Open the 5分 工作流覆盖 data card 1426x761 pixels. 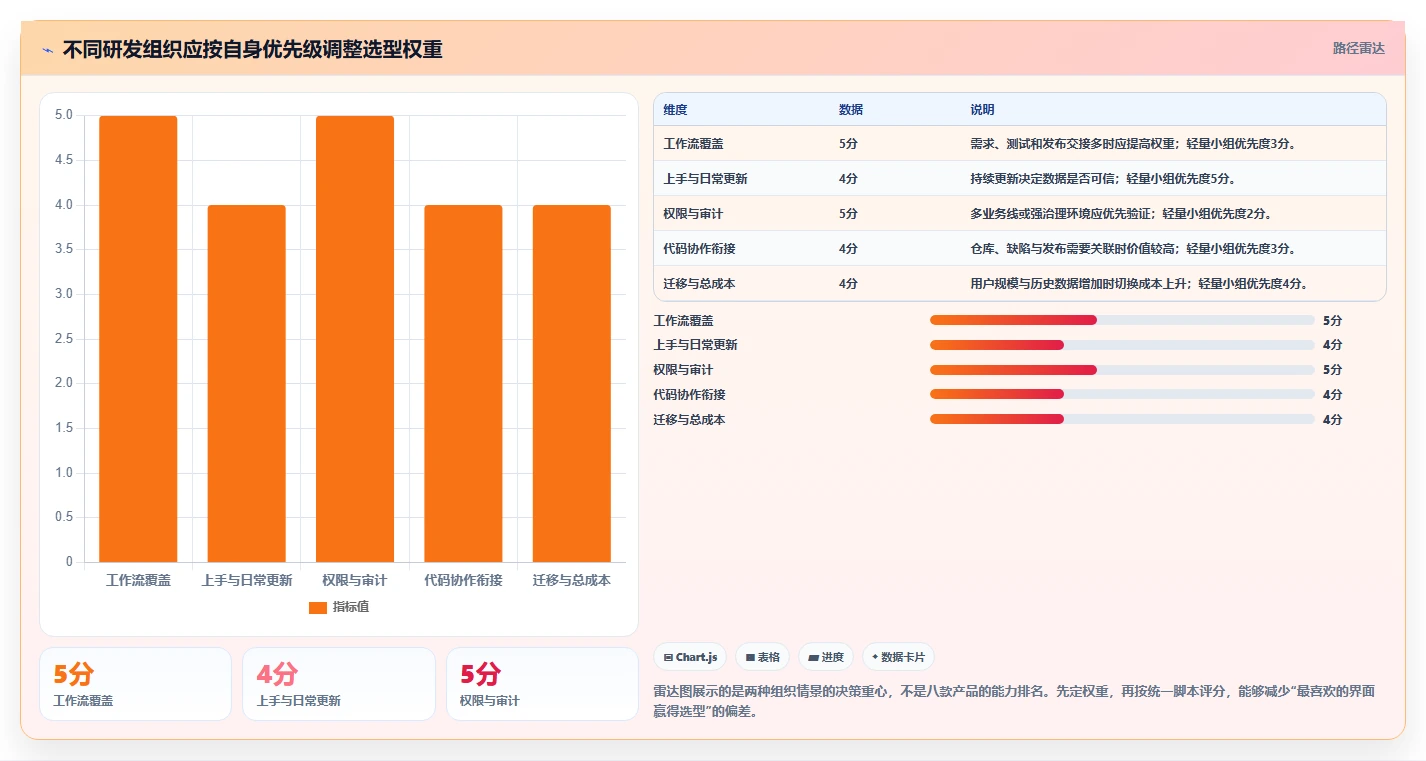tap(135, 684)
